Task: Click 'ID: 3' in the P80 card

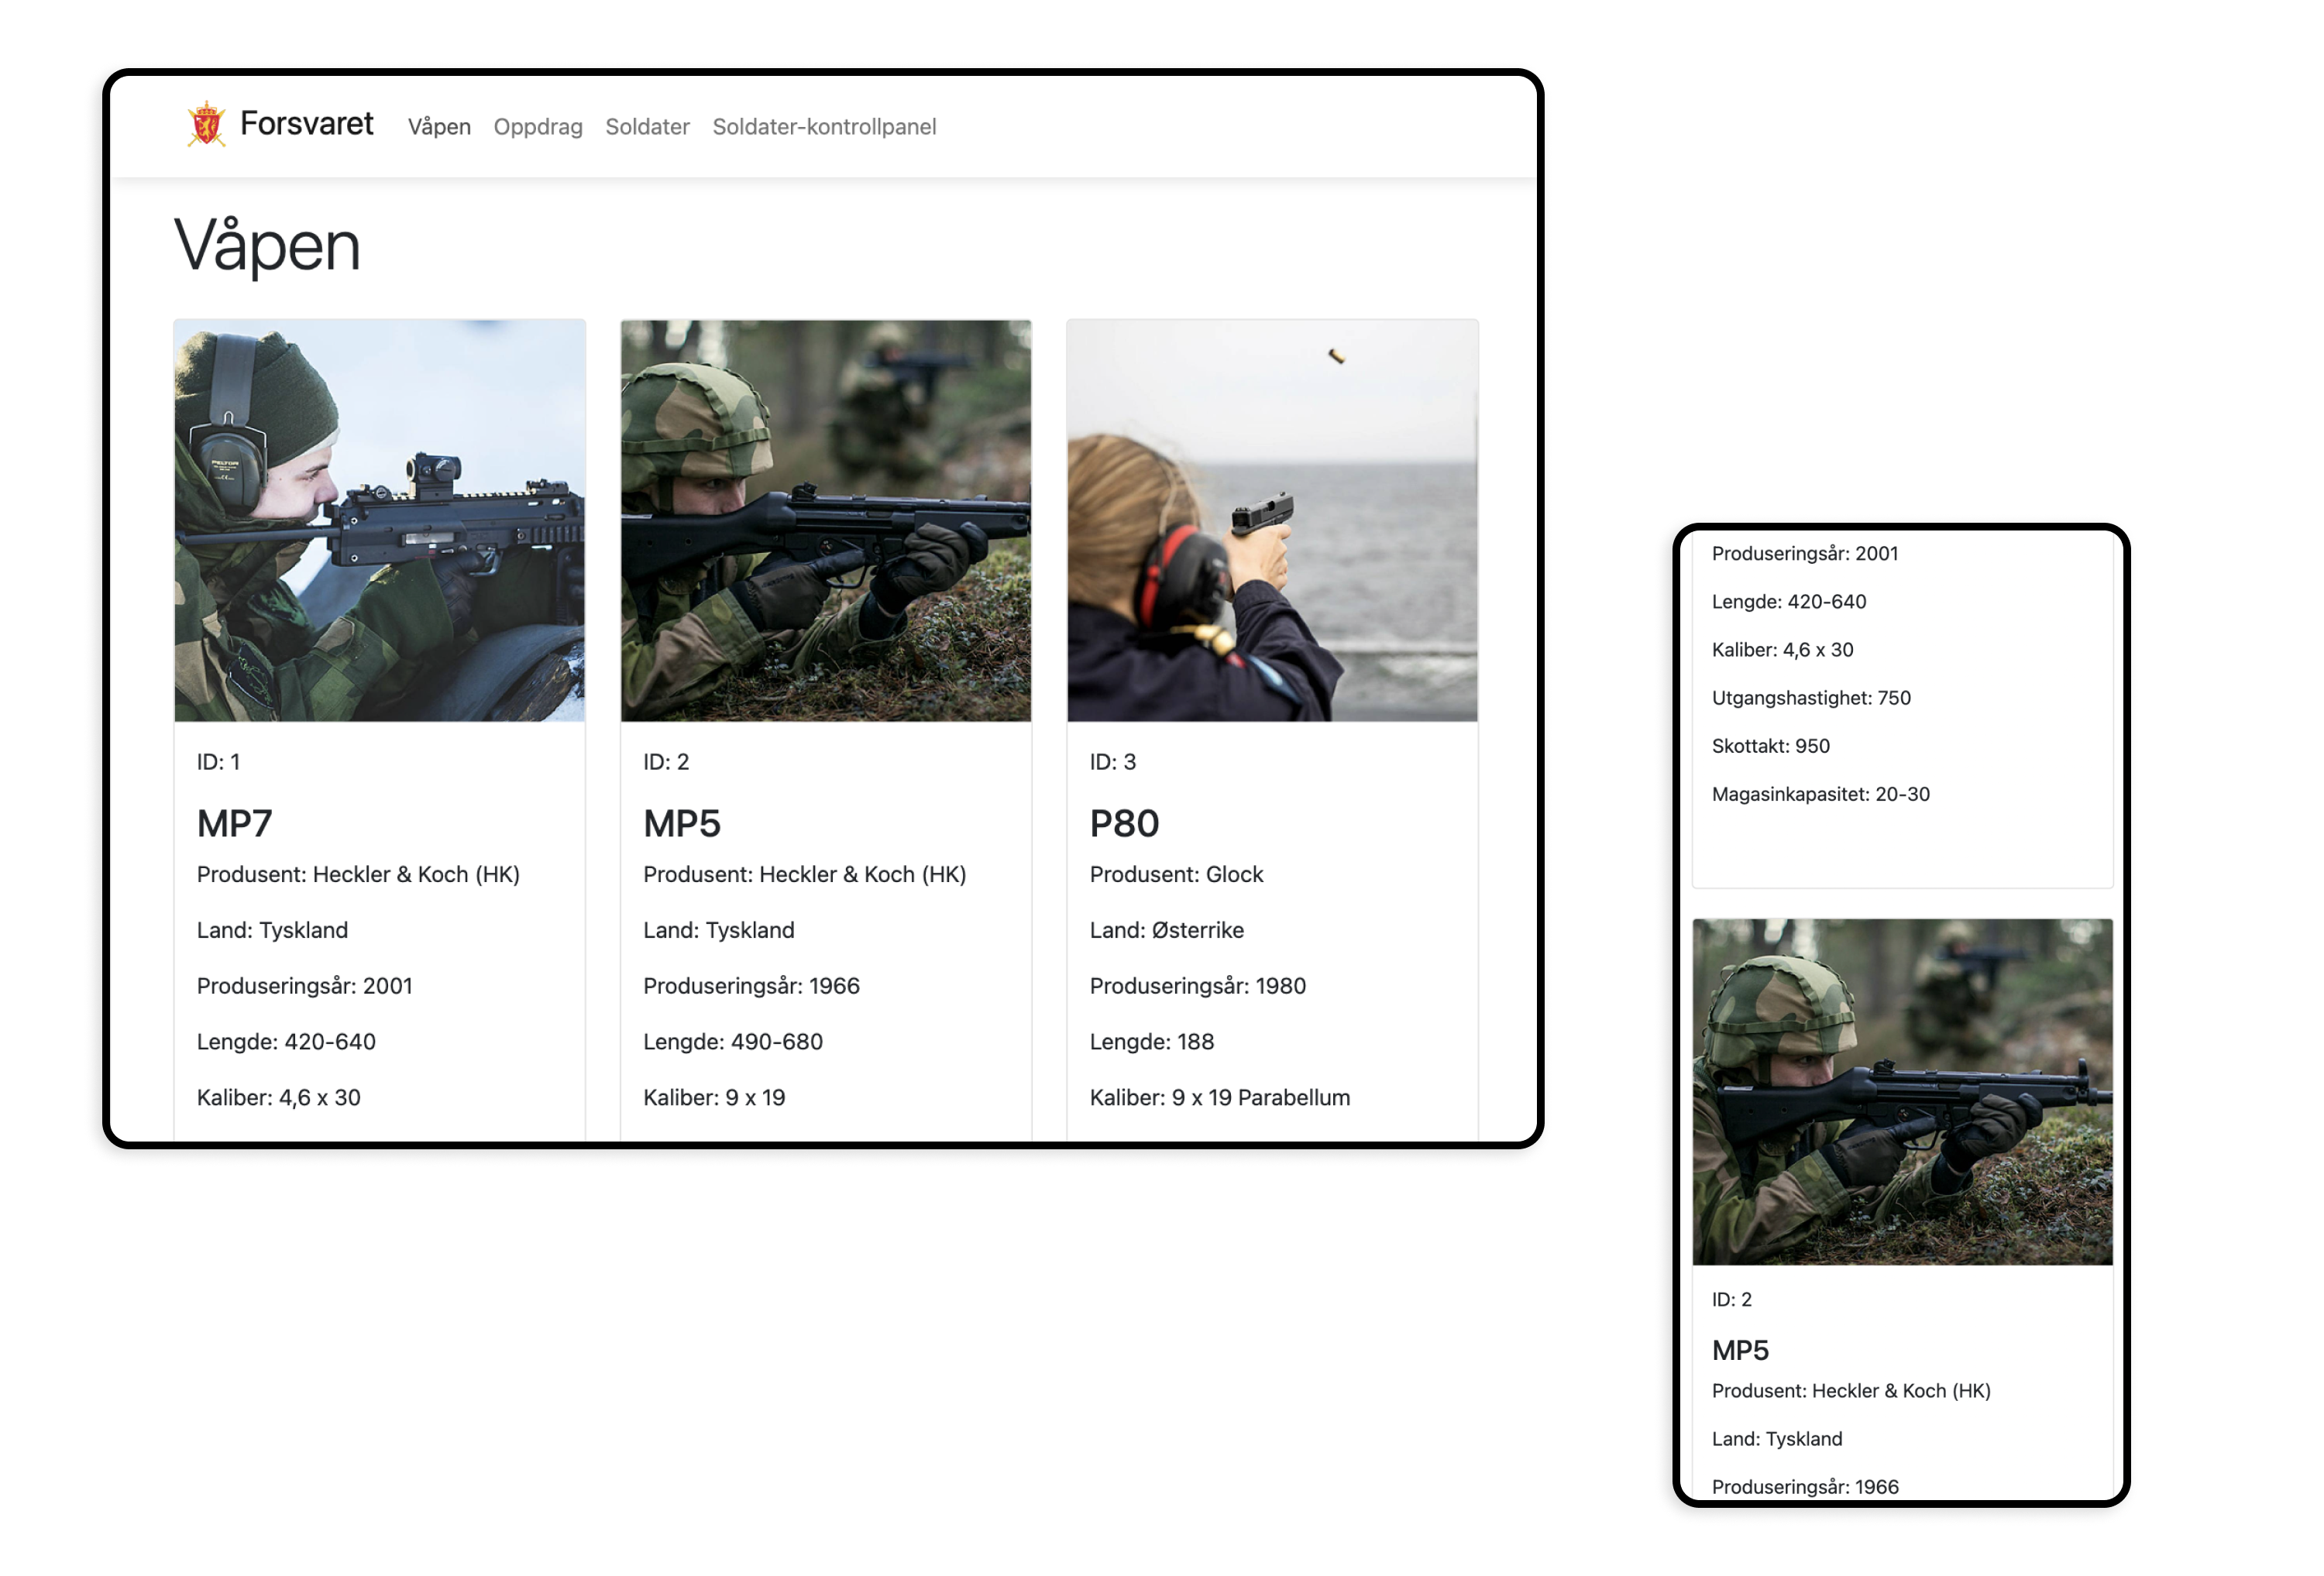Action: 1112,762
